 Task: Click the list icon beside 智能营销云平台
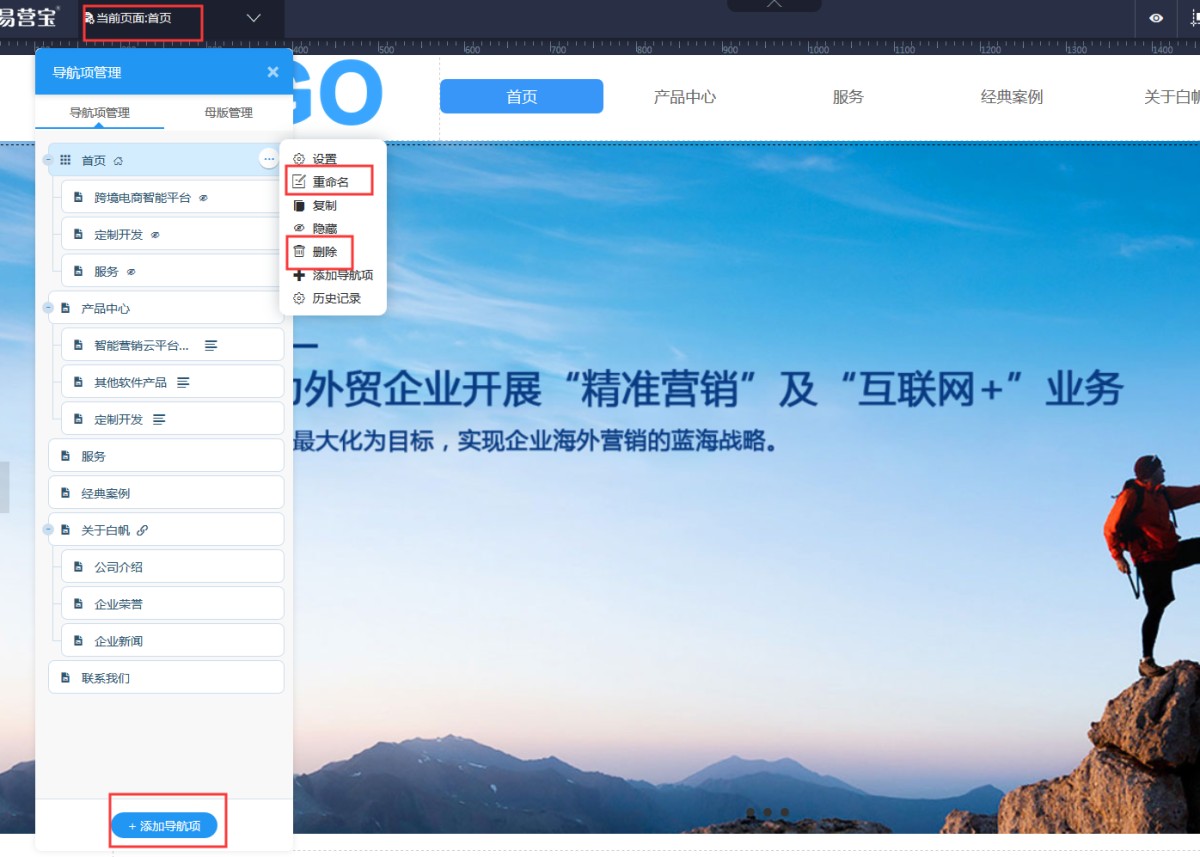point(211,345)
